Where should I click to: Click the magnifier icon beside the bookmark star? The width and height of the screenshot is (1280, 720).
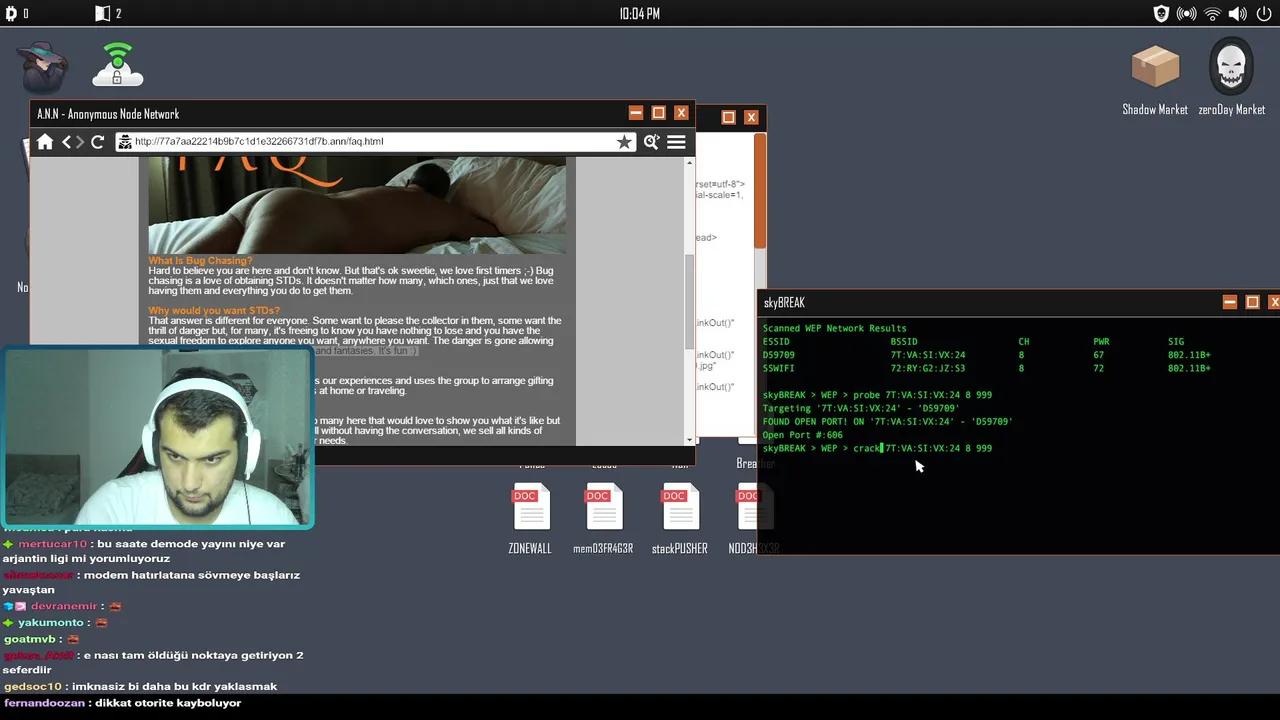(x=651, y=142)
